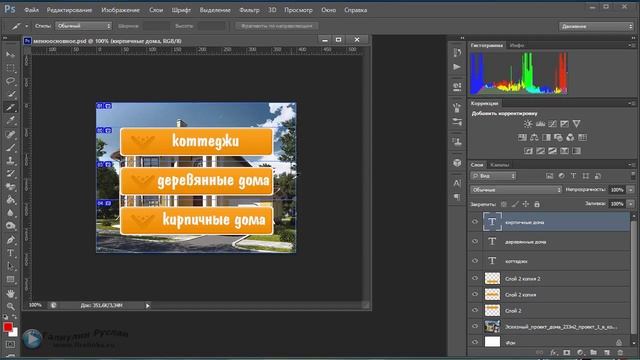Hide the коттеджи text layer
The height and width of the screenshot is (360, 640).
pos(475,260)
